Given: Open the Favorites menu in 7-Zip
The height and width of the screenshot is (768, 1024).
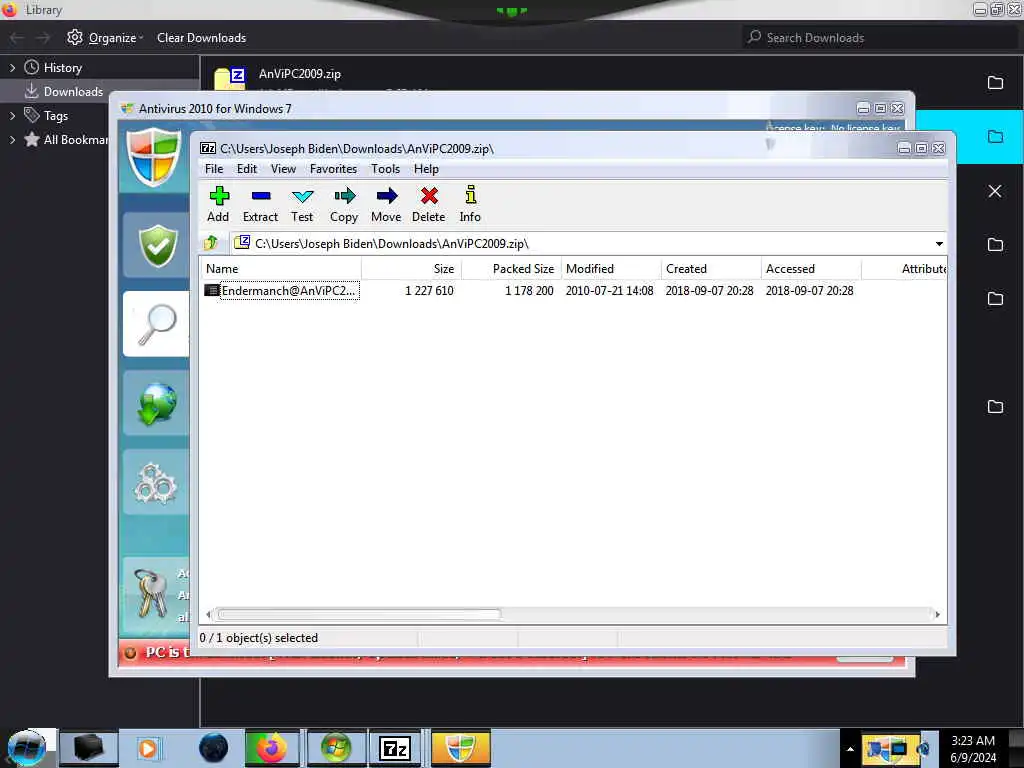Looking at the screenshot, I should 333,169.
